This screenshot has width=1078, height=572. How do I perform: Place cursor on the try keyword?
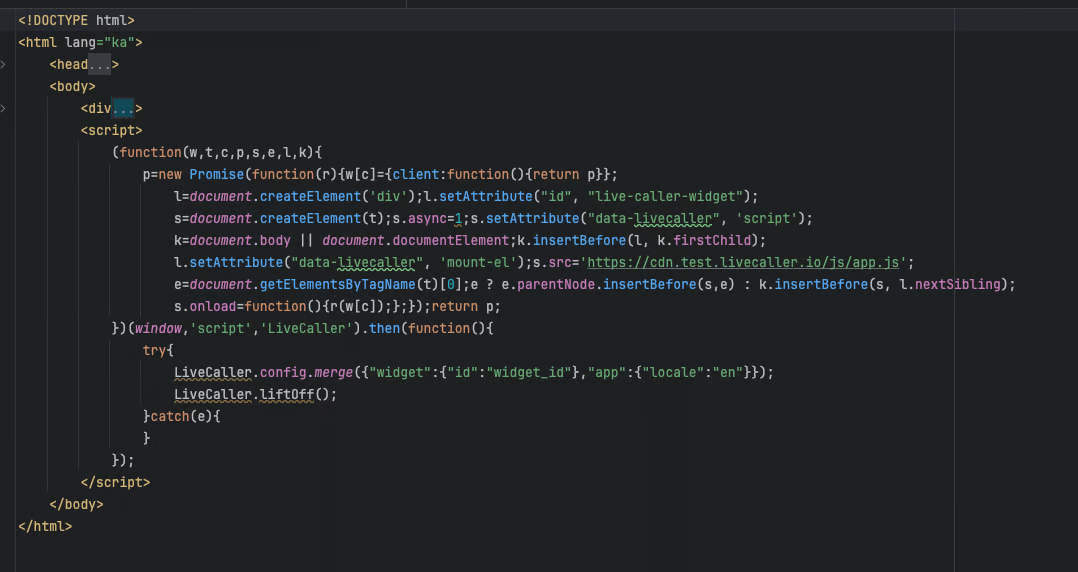(158, 350)
